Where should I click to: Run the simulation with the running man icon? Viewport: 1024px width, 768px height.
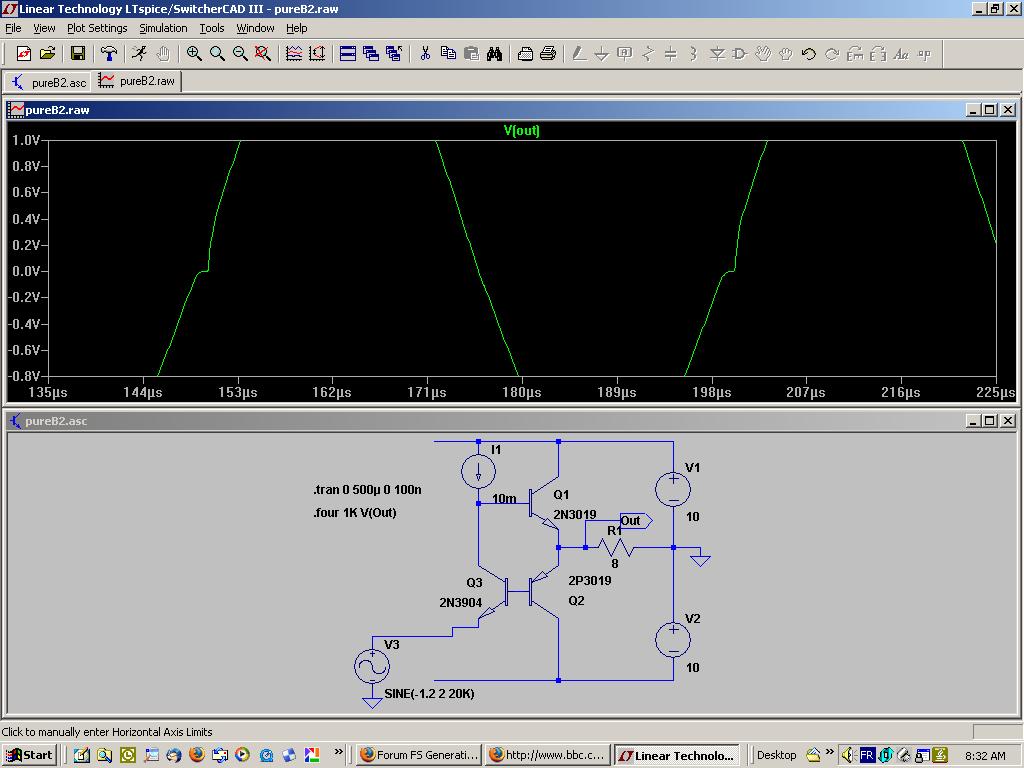pyautogui.click(x=139, y=54)
